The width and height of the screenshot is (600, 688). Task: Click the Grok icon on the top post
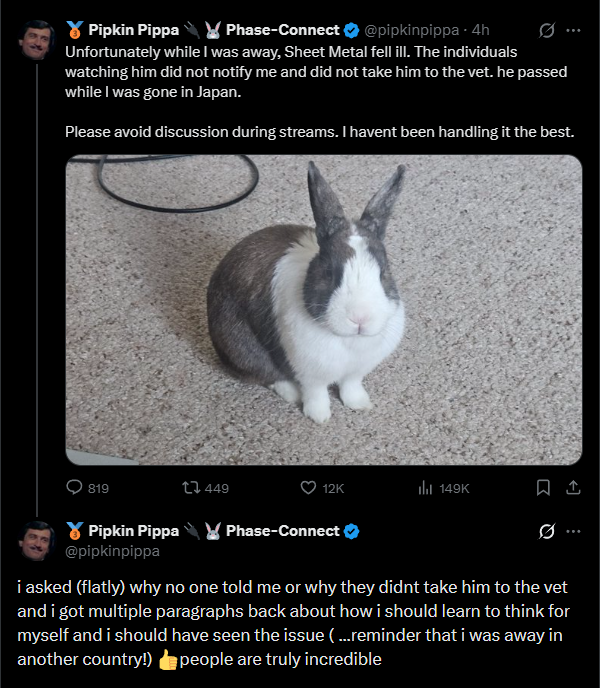547,30
